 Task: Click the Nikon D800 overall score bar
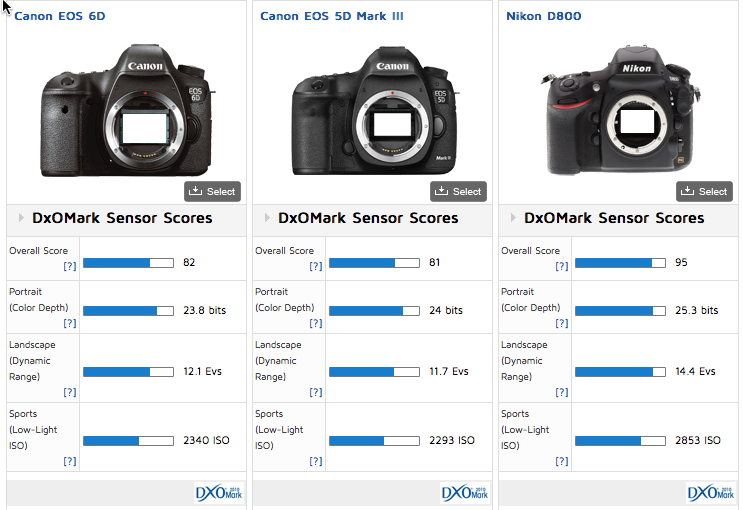620,263
